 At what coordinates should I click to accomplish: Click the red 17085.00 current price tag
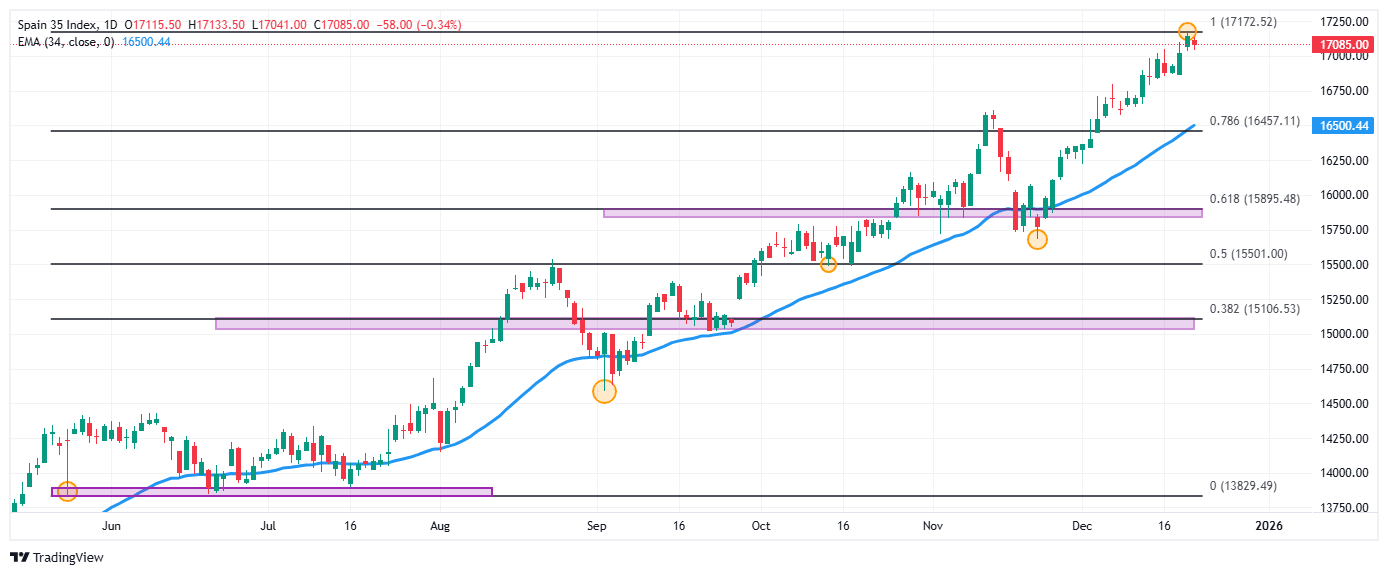1343,45
